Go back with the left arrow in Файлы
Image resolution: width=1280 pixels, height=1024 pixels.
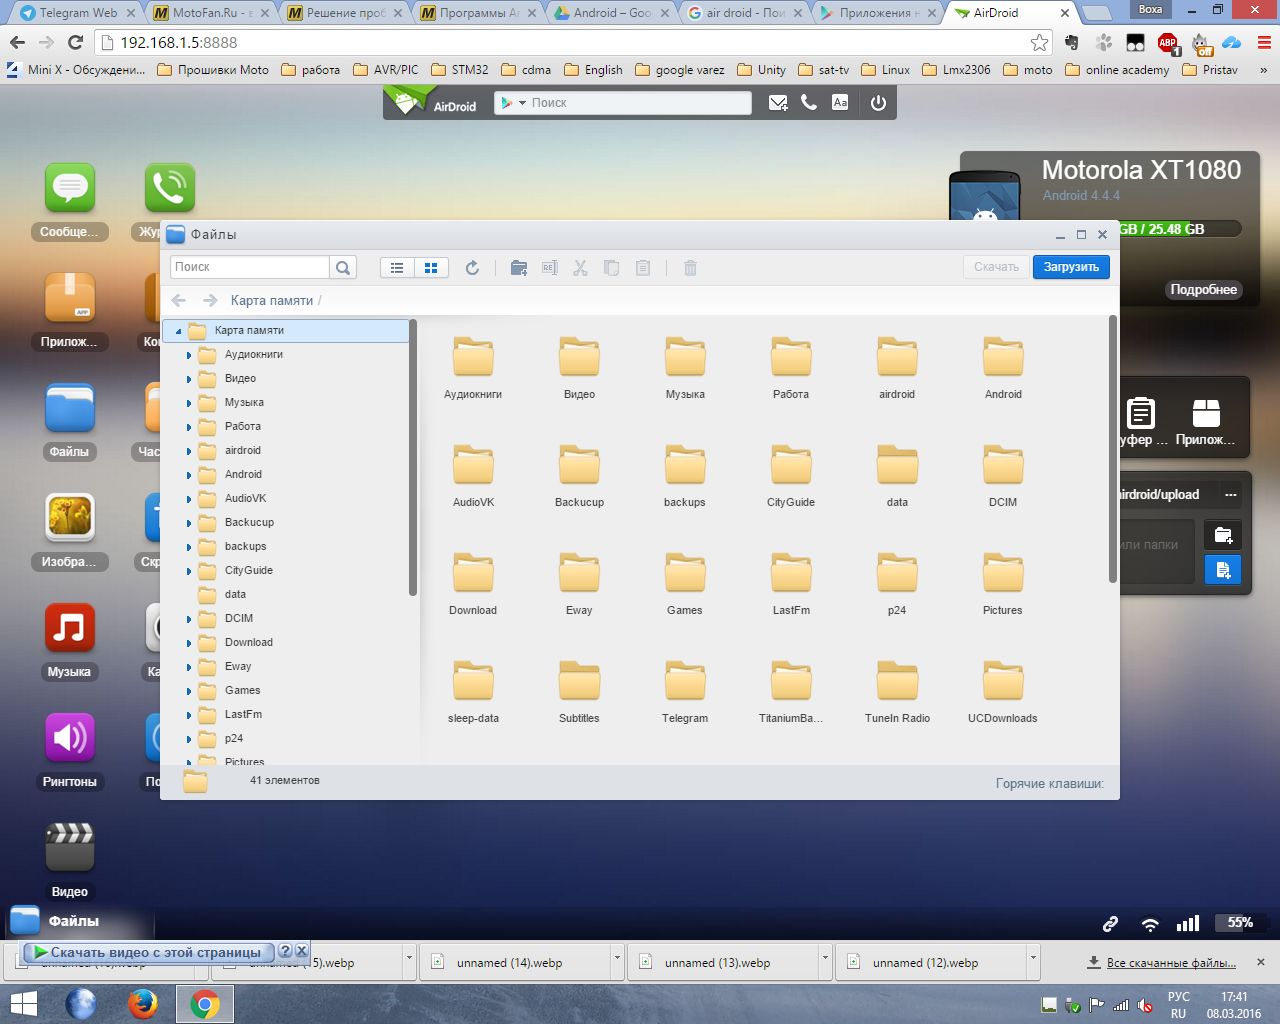(x=179, y=300)
